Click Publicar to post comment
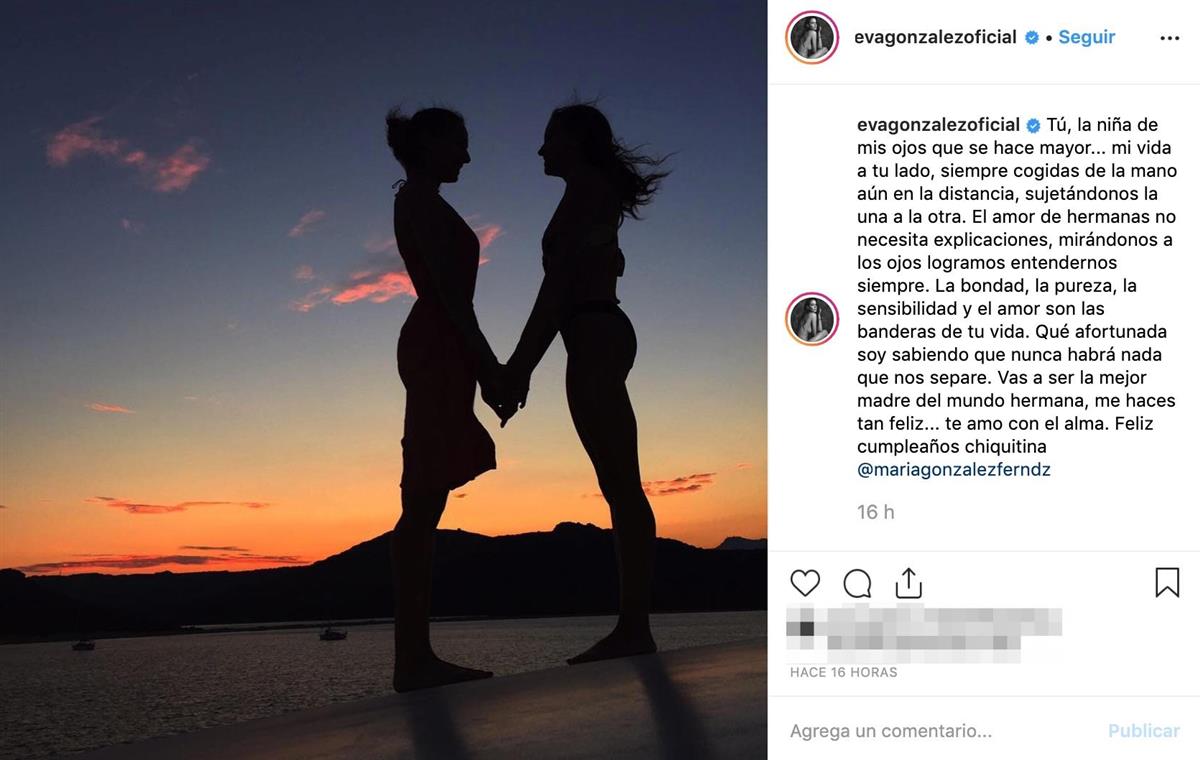 pyautogui.click(x=1143, y=731)
